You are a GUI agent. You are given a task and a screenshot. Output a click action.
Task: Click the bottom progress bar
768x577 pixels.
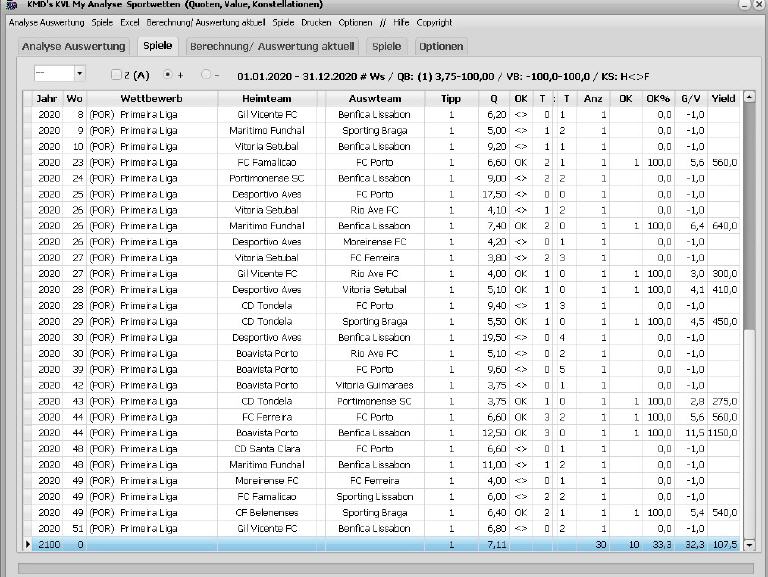386,569
